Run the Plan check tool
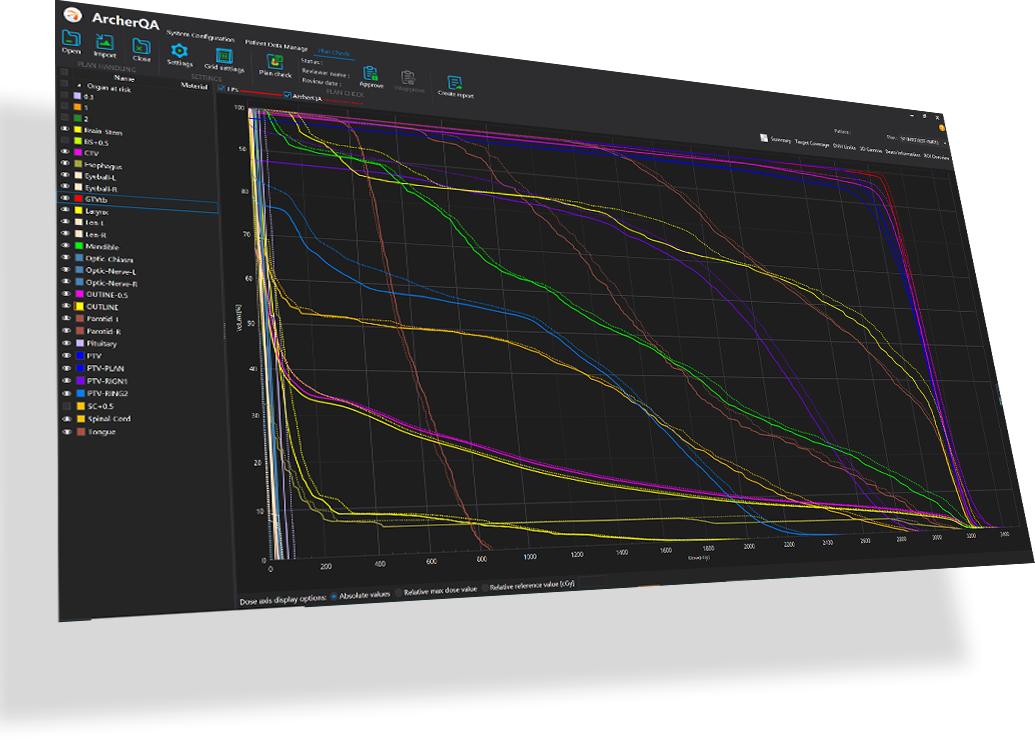The image size is (1035, 740). click(x=275, y=62)
